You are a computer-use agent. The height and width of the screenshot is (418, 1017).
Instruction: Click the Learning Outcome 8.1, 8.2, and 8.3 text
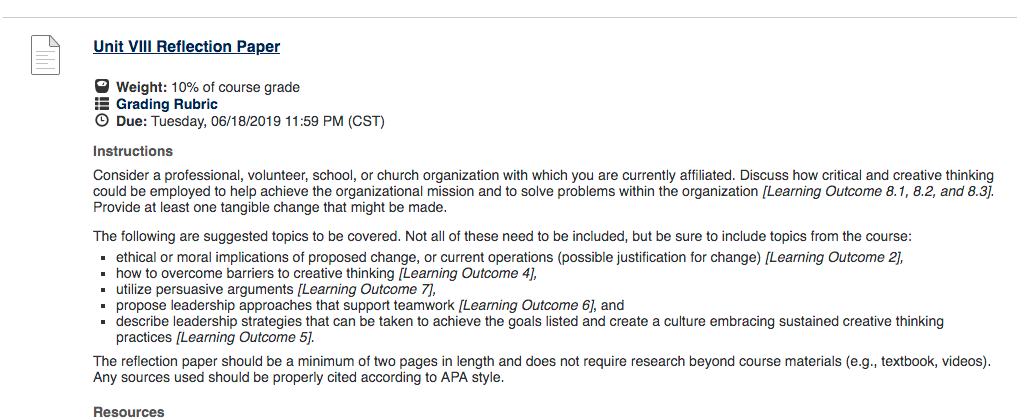(878, 191)
